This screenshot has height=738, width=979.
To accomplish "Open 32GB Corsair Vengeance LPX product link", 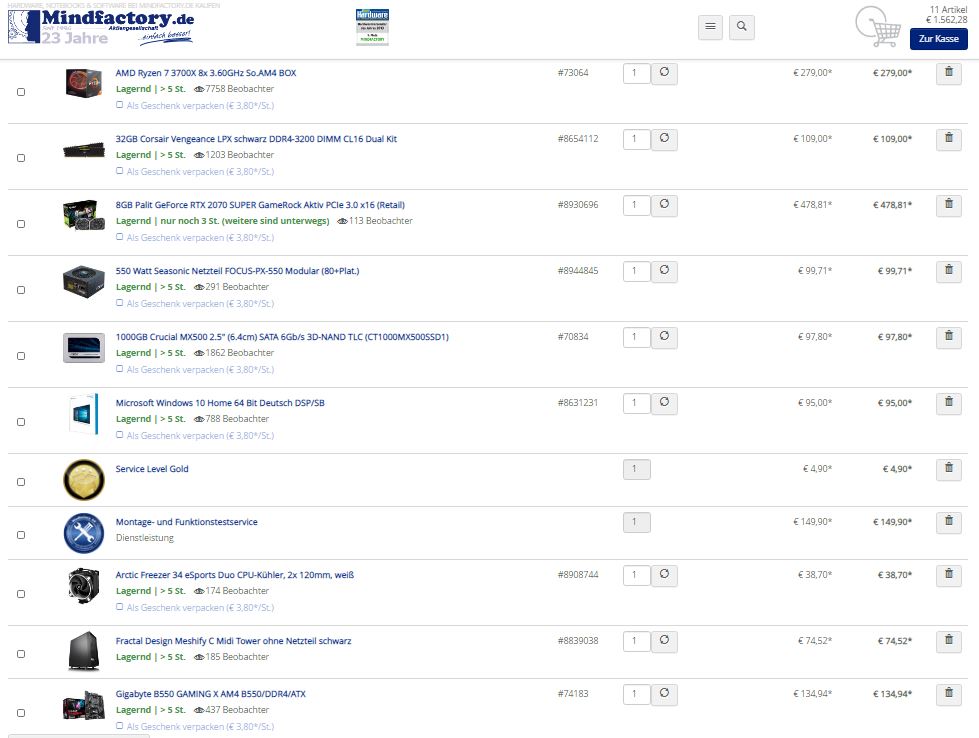I will coord(256,139).
